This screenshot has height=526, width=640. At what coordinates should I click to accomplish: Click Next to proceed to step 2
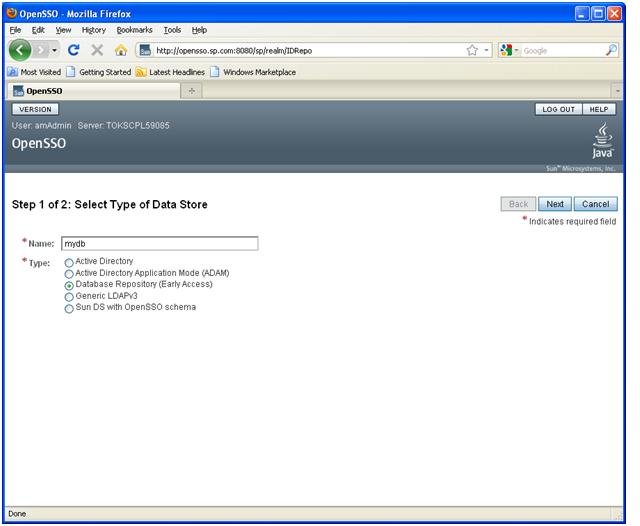(555, 204)
